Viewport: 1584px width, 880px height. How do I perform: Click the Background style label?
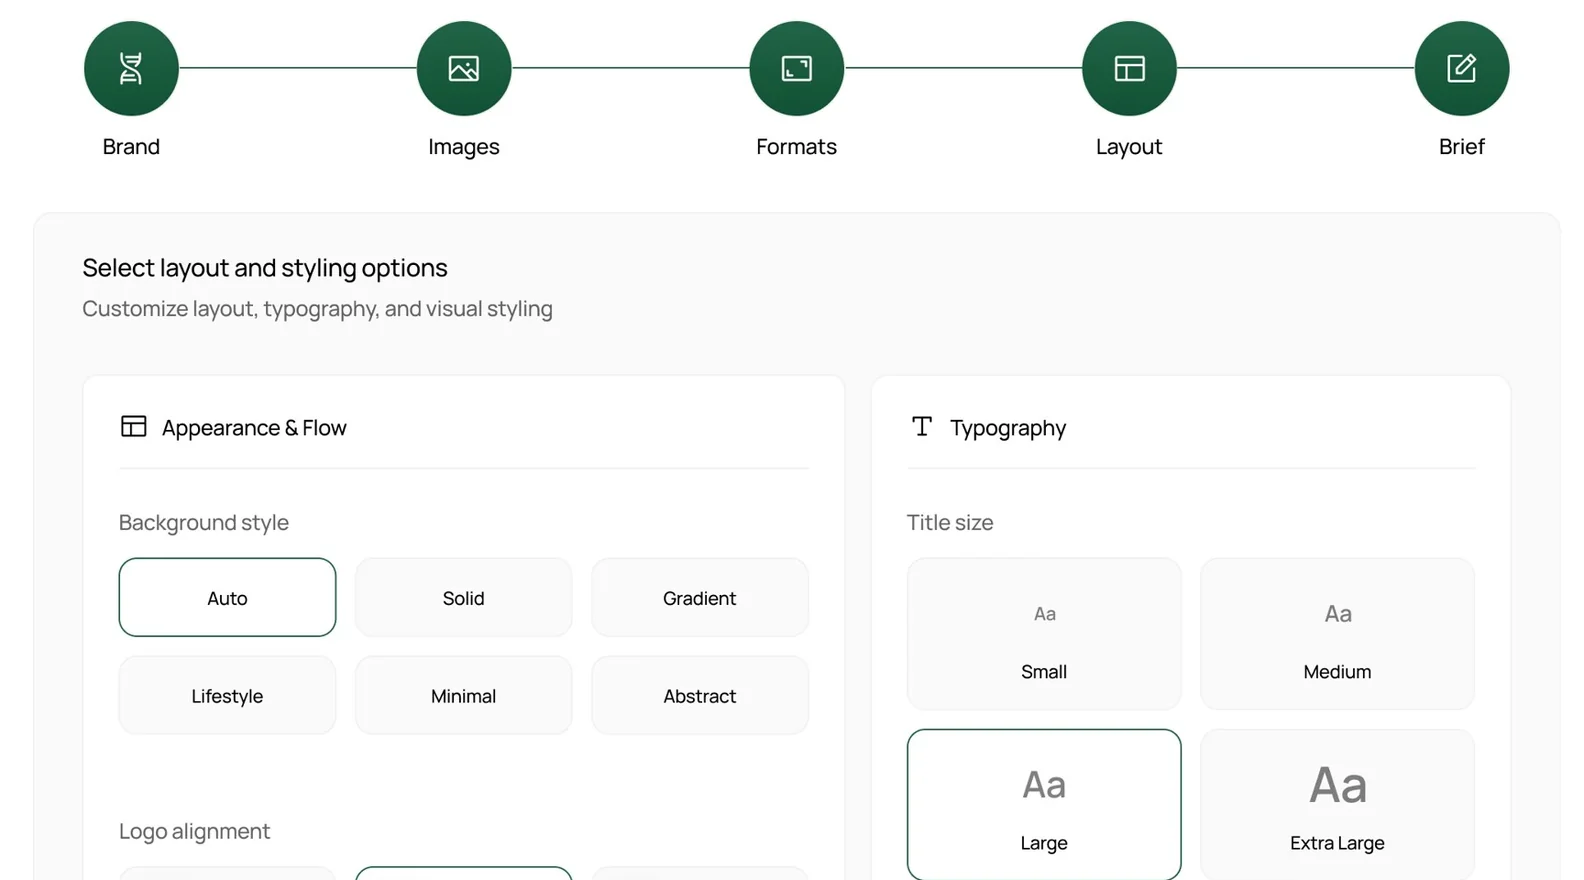pyautogui.click(x=204, y=523)
